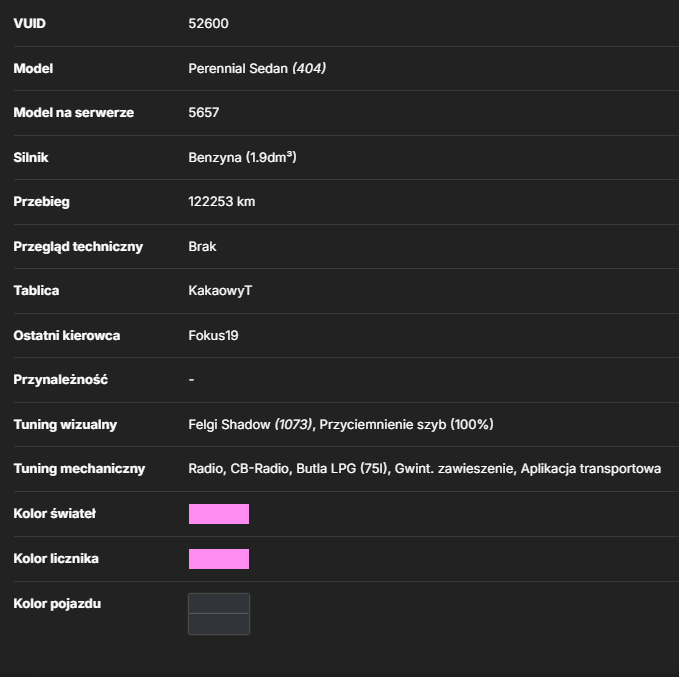
Task: Select the lower Kolor pojazdu dark swatch
Action: pyautogui.click(x=219, y=624)
